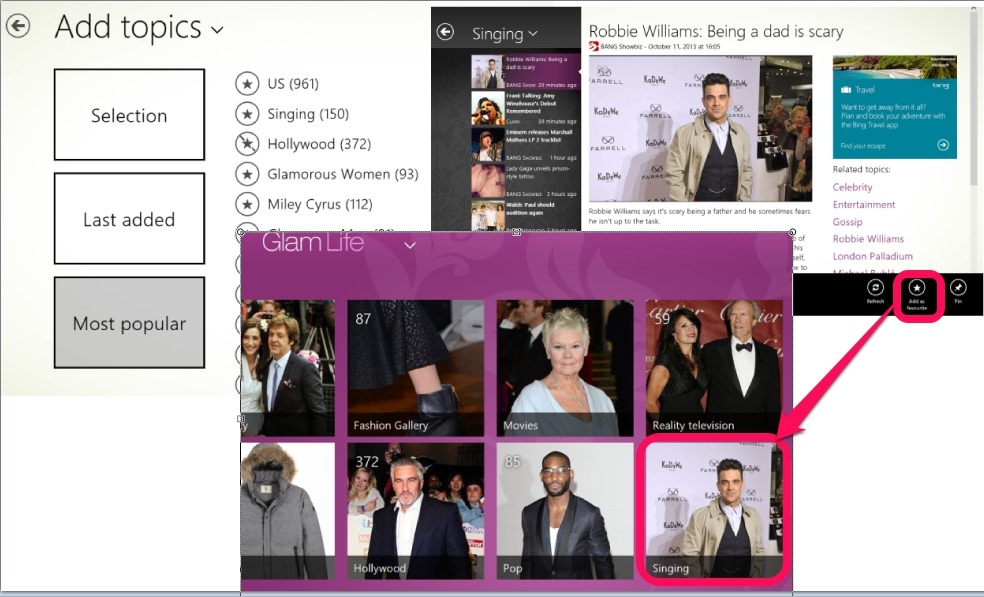Open the Reality television tile

pos(714,368)
